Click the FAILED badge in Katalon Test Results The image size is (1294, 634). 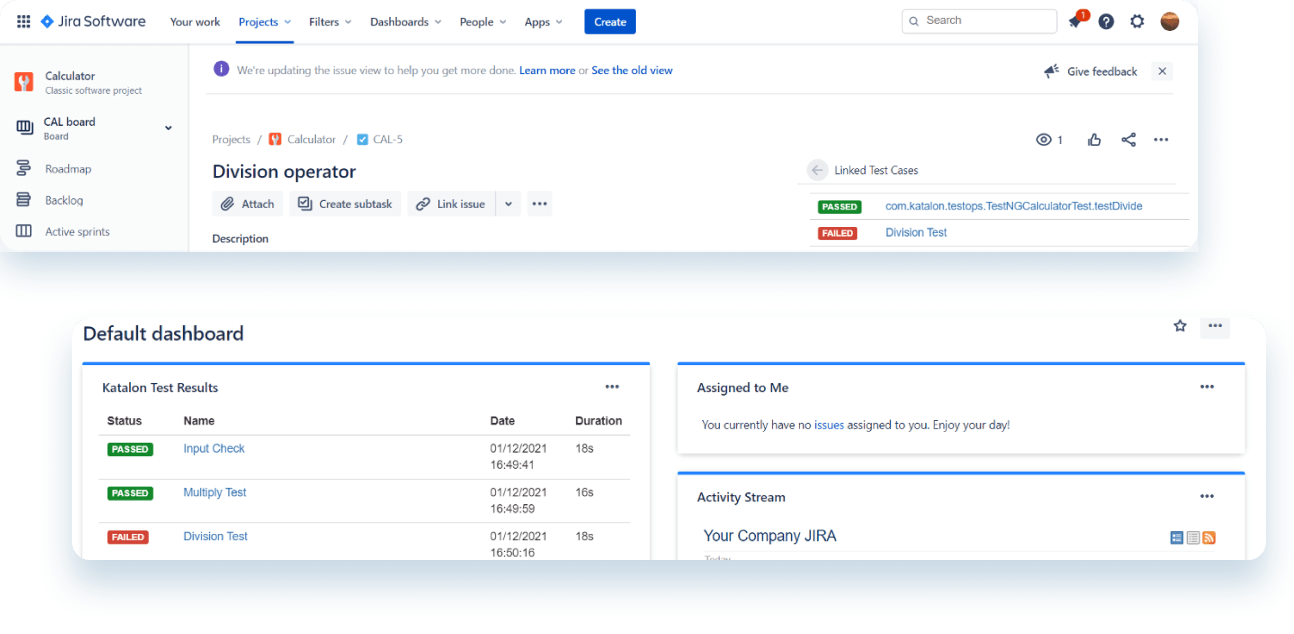click(x=128, y=538)
